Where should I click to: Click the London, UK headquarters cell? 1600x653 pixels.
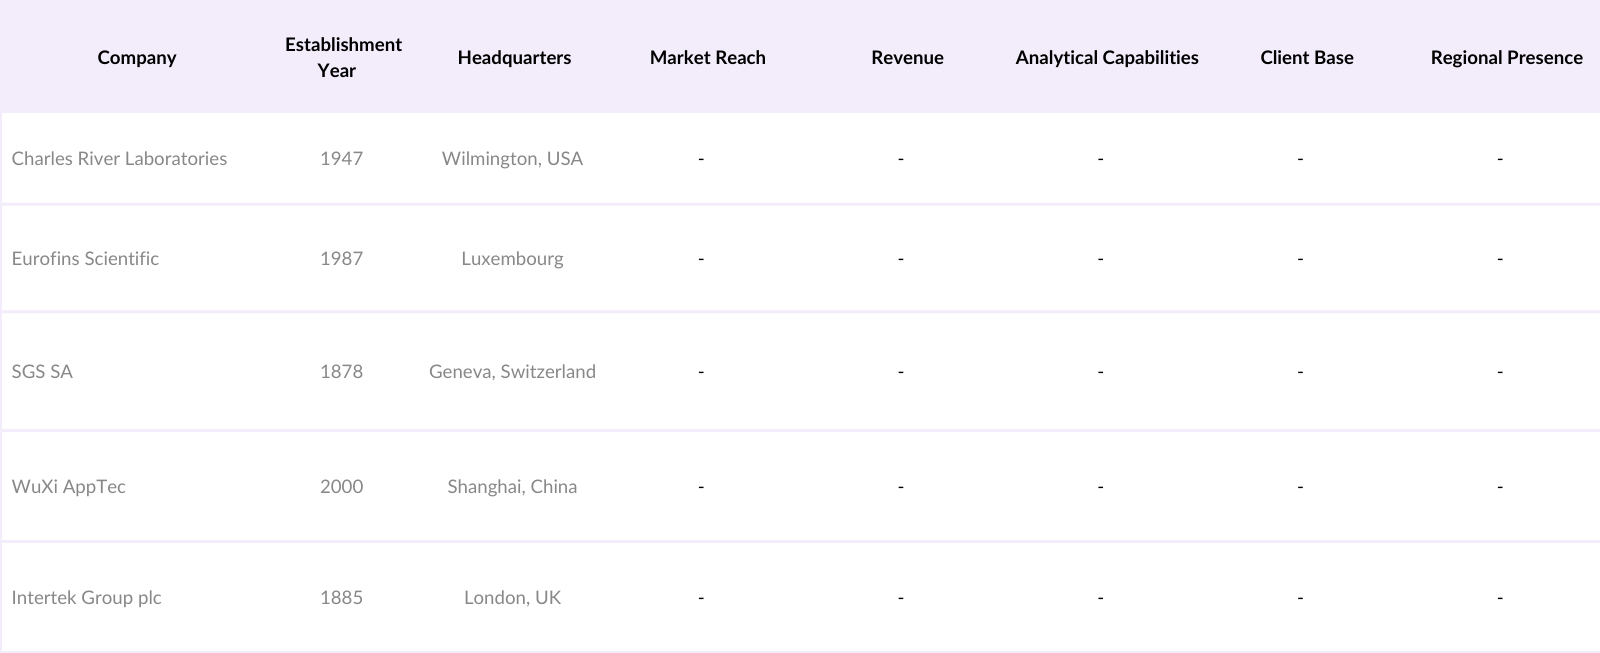pyautogui.click(x=512, y=597)
